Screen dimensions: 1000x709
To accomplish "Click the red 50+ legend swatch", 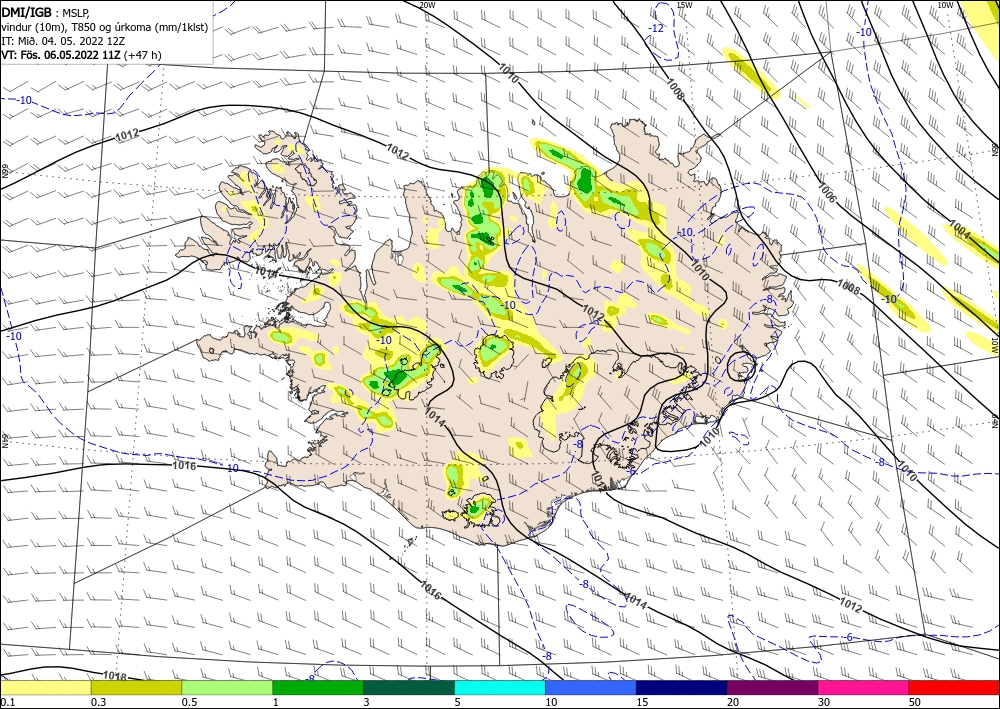I will tap(954, 687).
